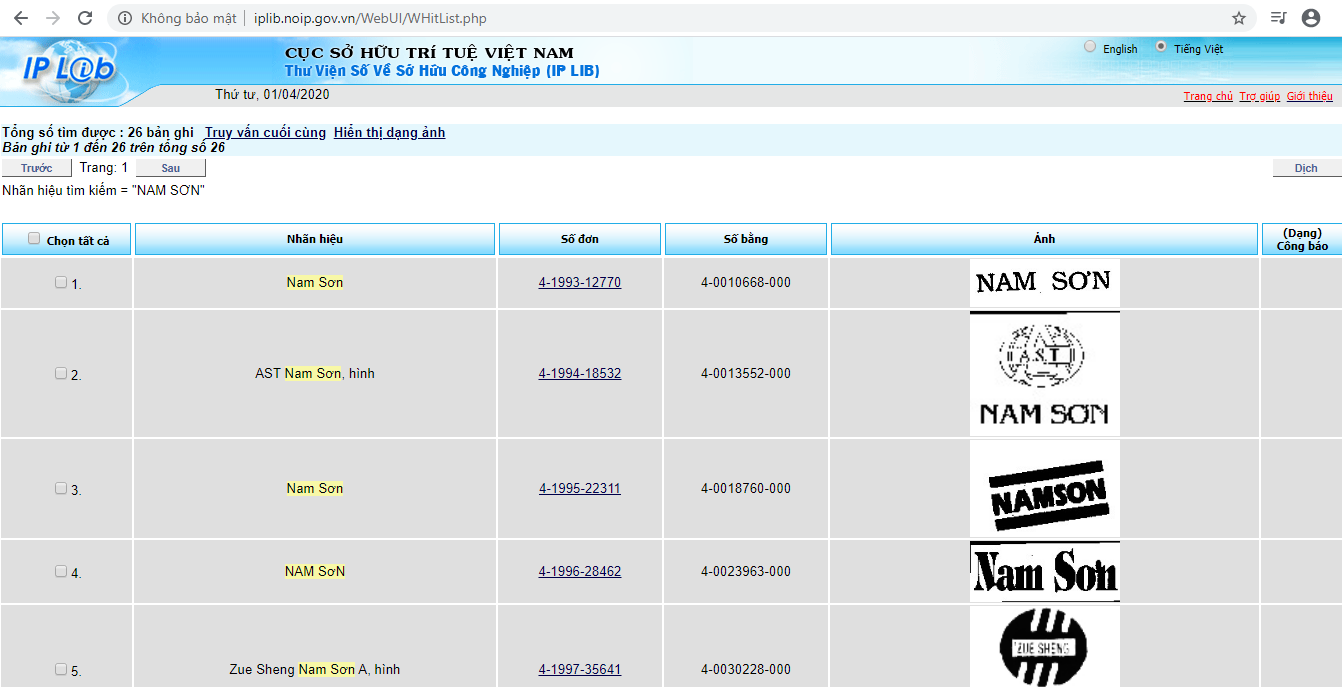Click registration number 4-0030228-000
Viewport: 1342px width, 687px height.
pos(746,669)
